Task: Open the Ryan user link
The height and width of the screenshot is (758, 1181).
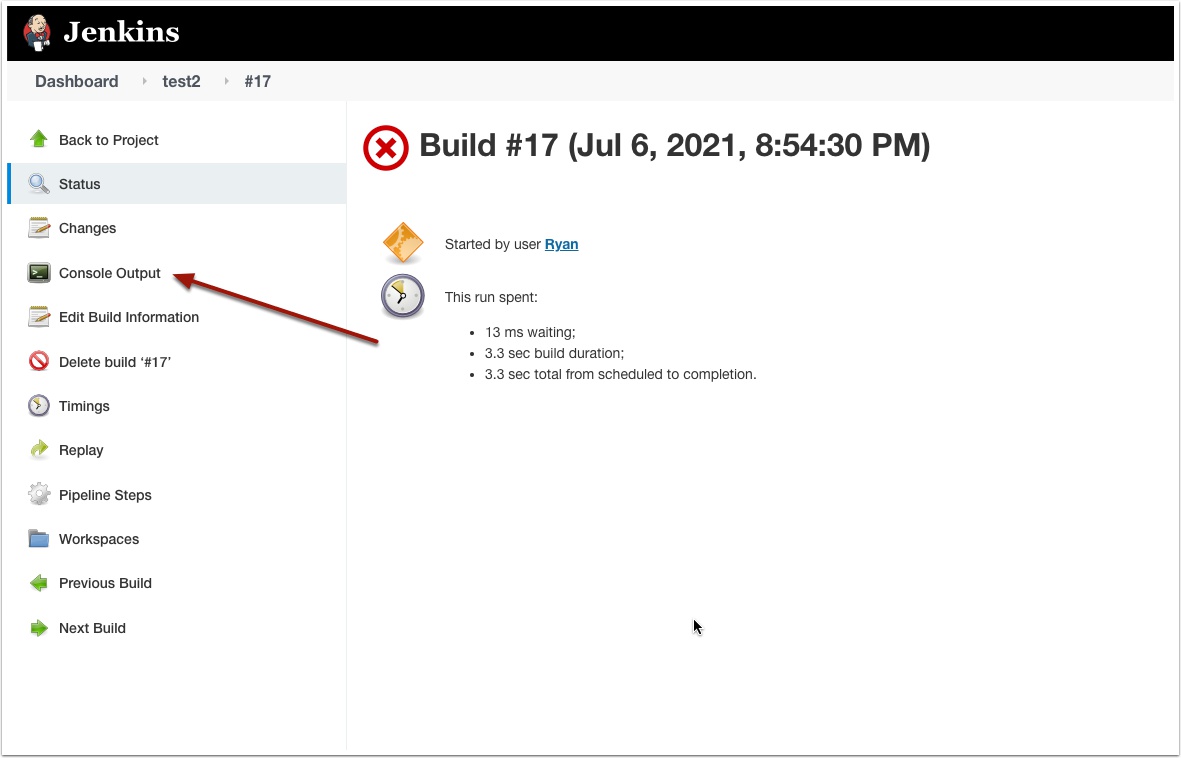Action: (561, 244)
